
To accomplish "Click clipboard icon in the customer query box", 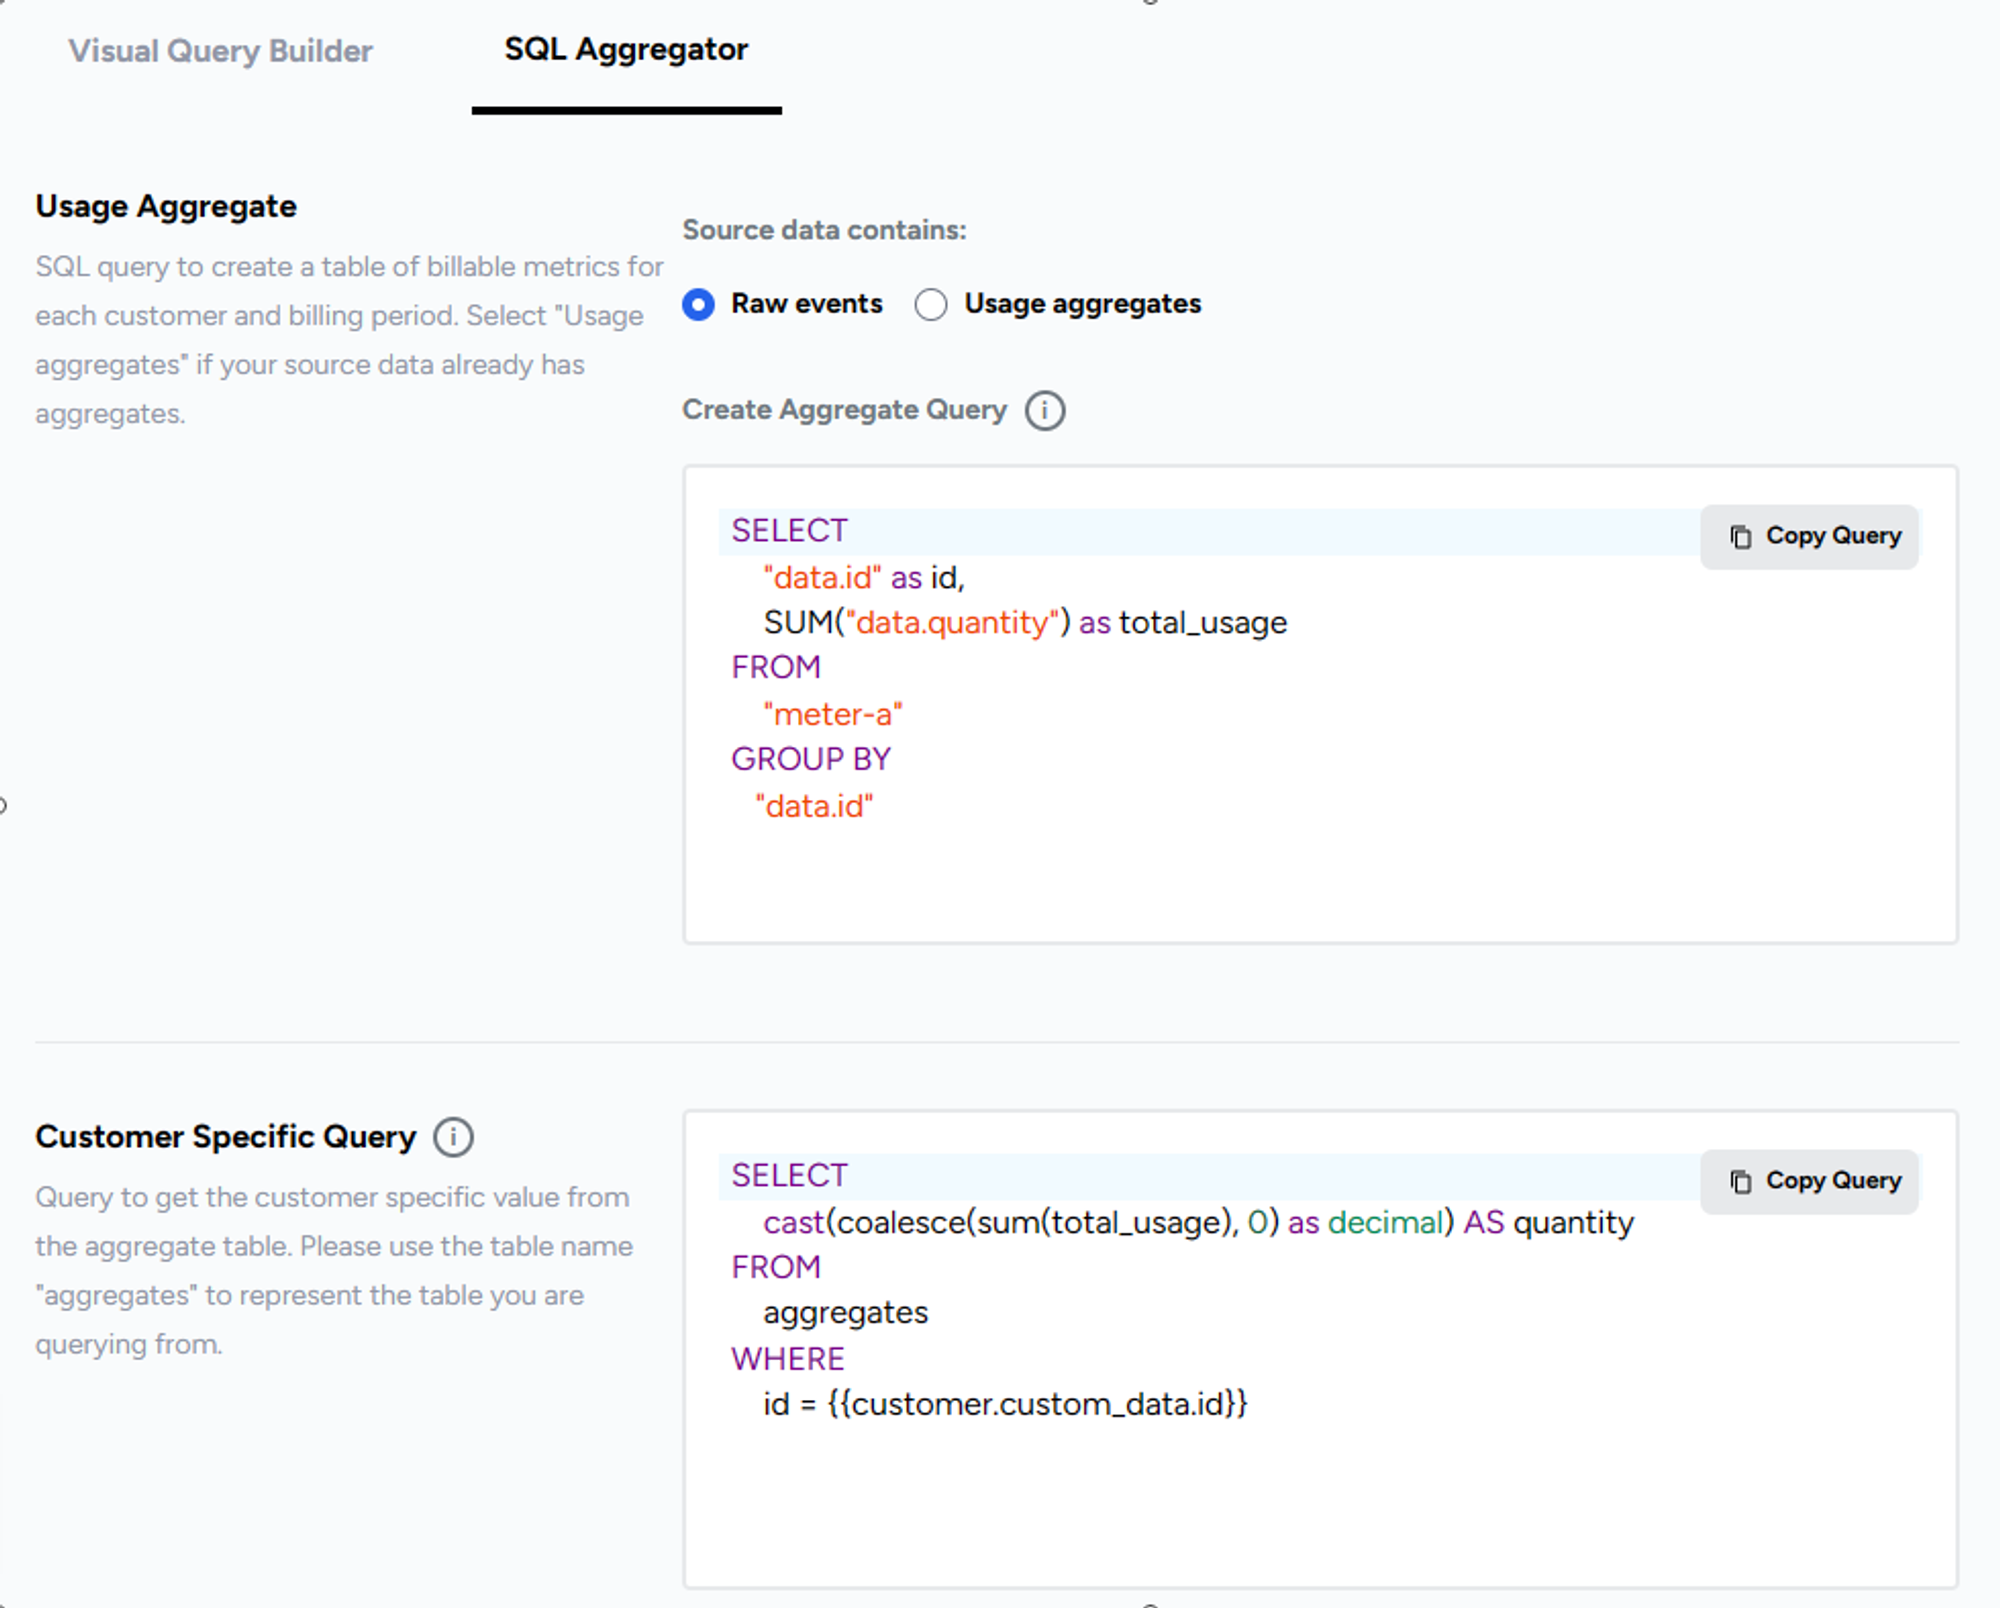I will [1740, 1182].
